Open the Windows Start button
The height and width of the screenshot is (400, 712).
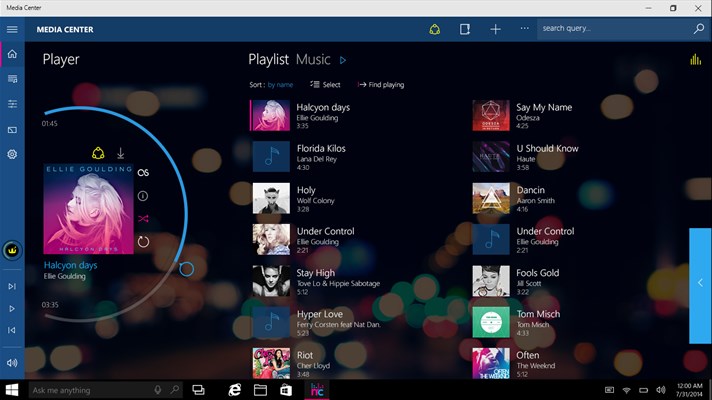pos(12,390)
